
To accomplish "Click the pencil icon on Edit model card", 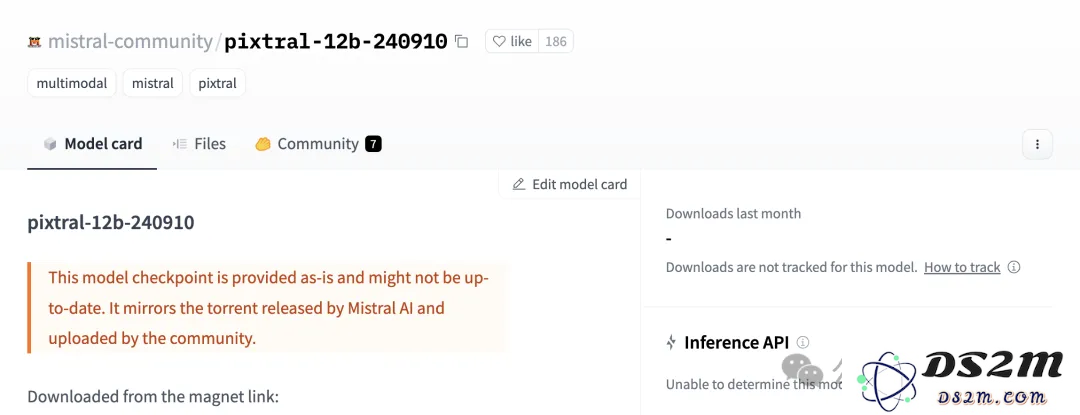I will point(519,184).
